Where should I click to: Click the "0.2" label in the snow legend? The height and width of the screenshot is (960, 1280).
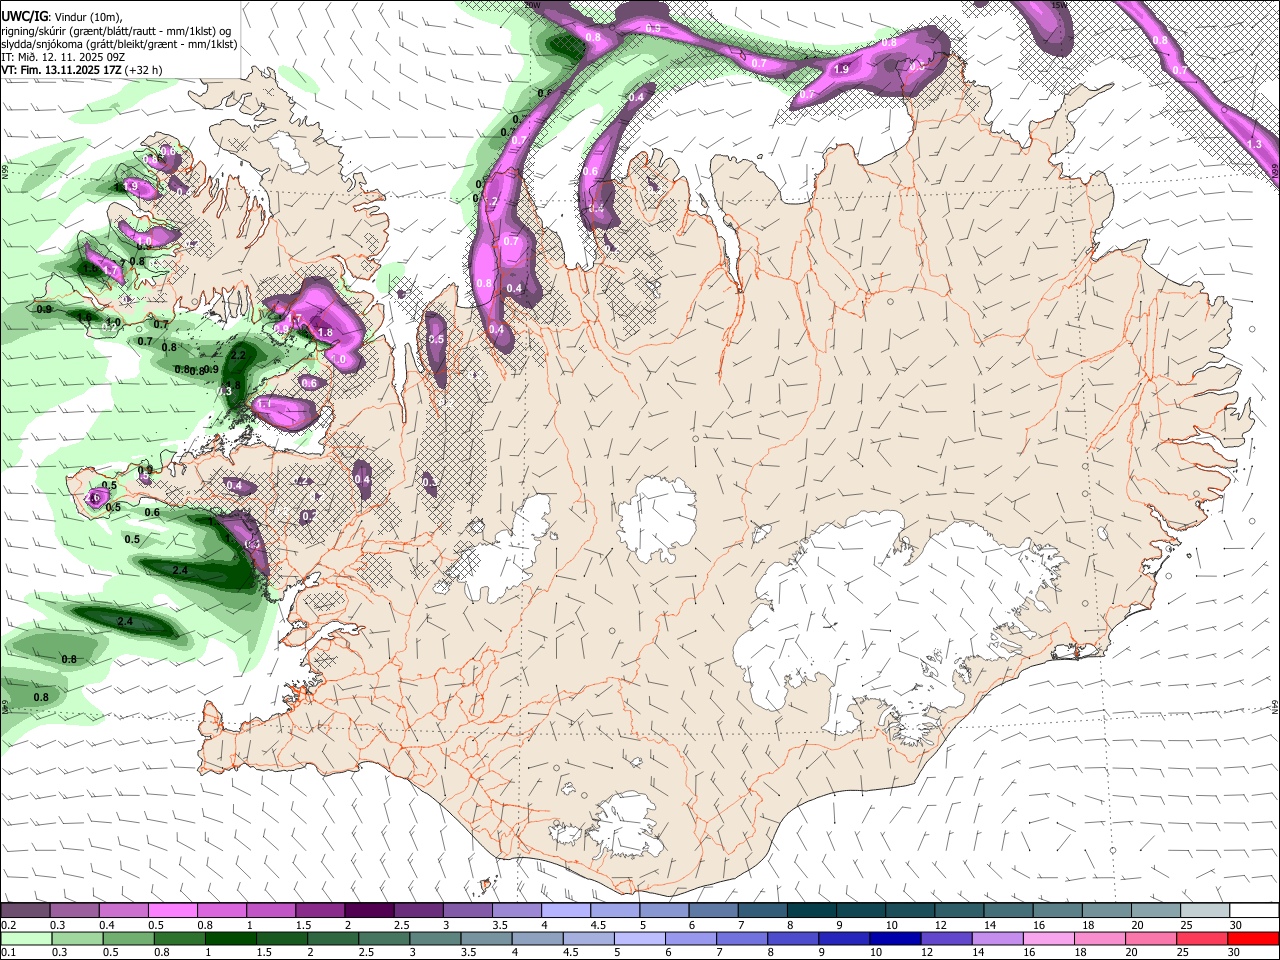point(8,925)
